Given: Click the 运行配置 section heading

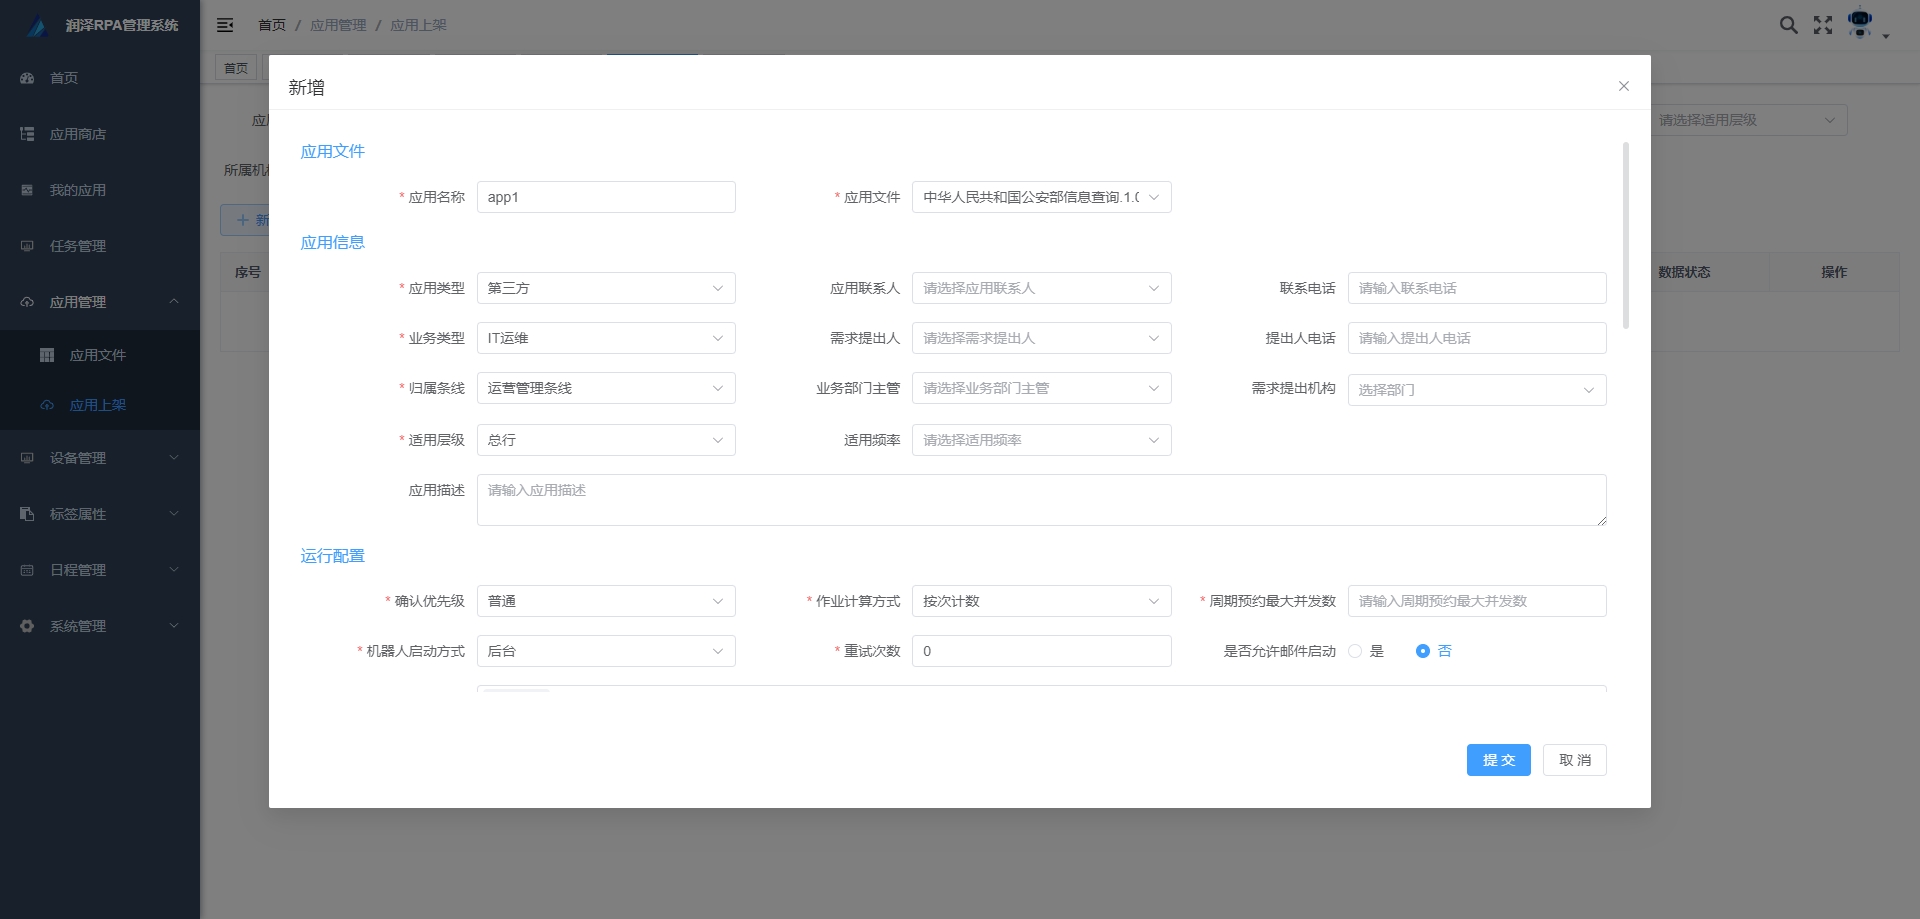Looking at the screenshot, I should 332,556.
